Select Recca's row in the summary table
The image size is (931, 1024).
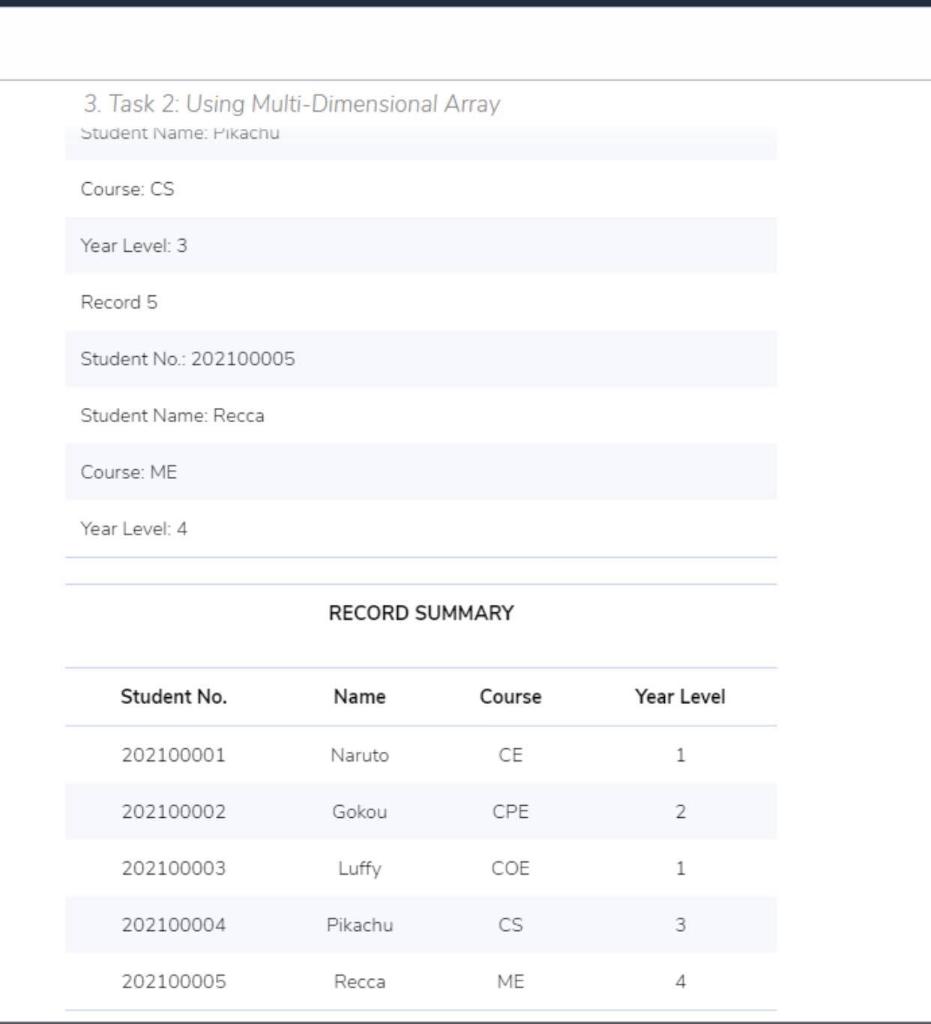pyautogui.click(x=421, y=981)
